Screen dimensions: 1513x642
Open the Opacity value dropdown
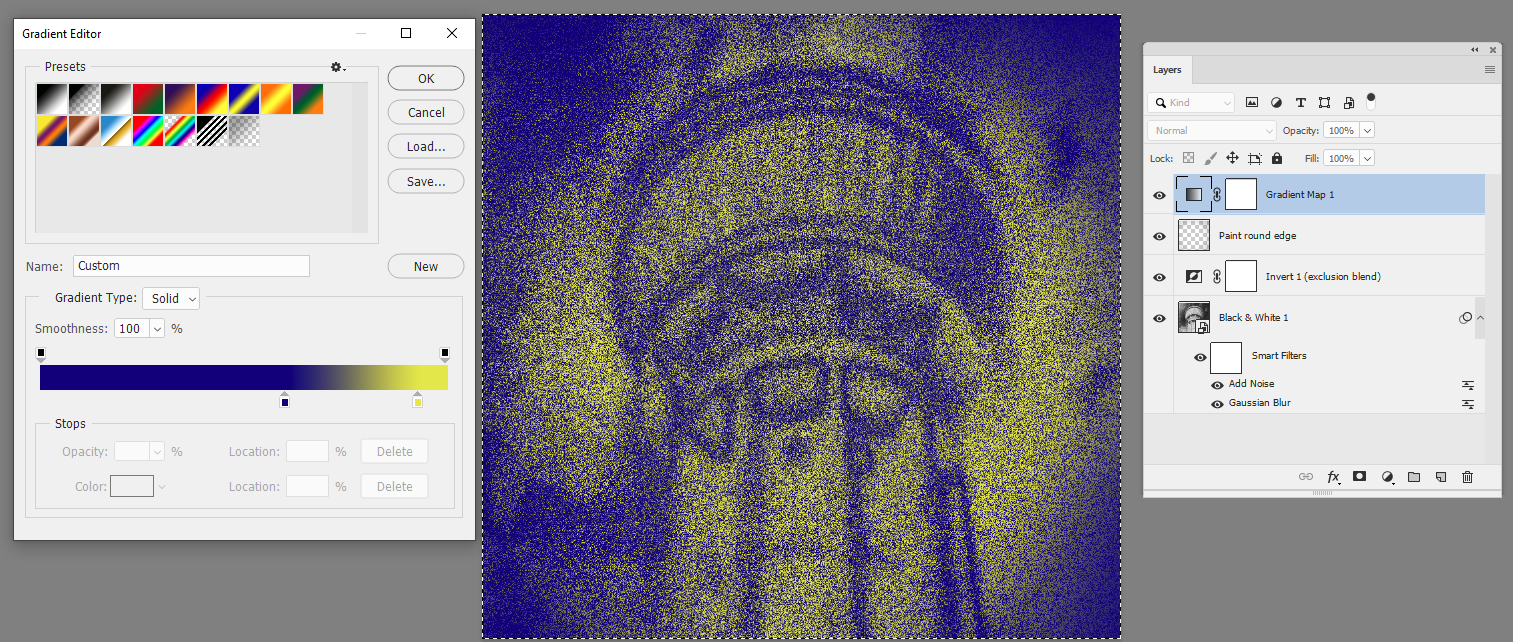pos(1367,130)
